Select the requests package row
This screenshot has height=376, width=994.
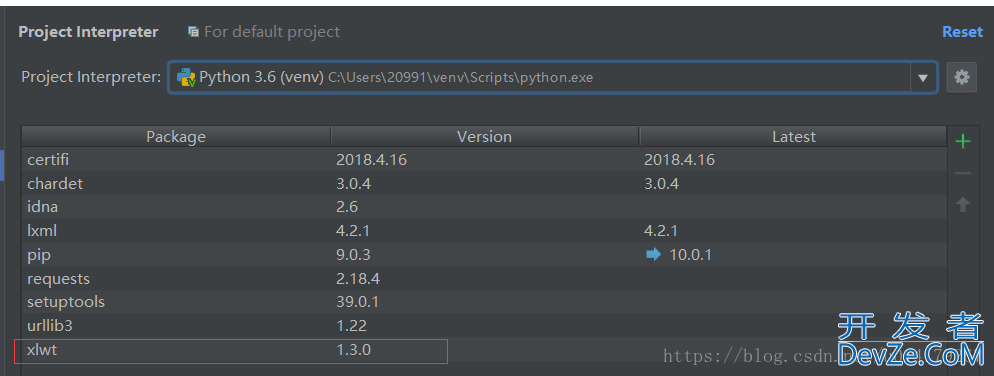[484, 278]
